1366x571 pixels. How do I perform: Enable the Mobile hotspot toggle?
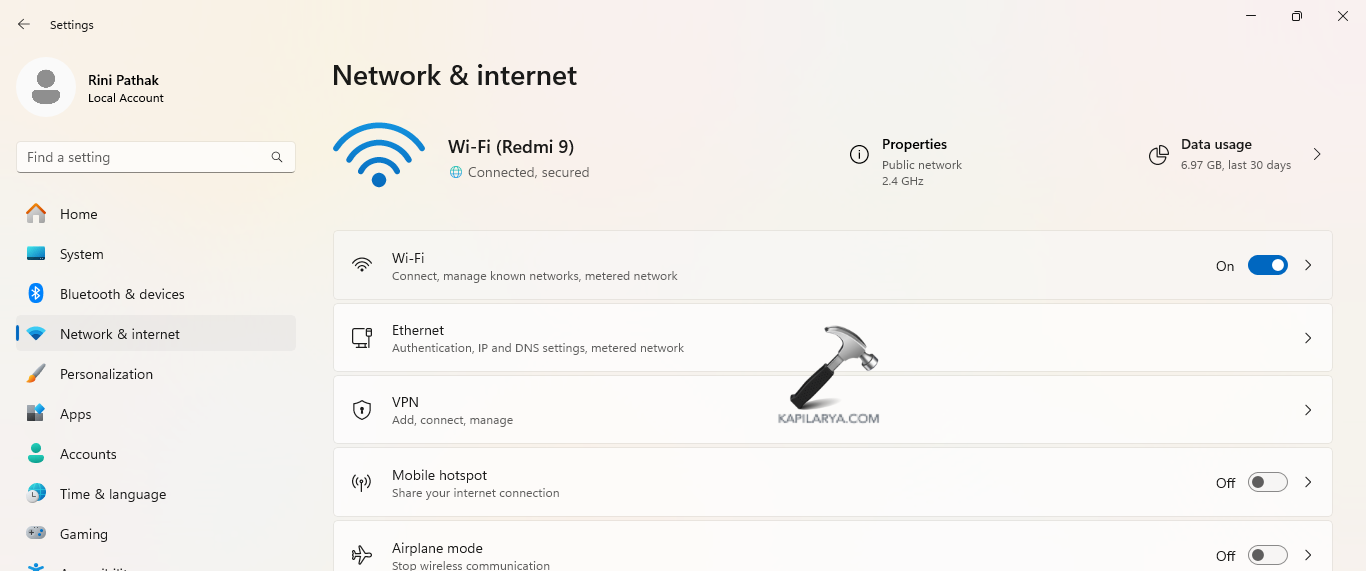pyautogui.click(x=1267, y=483)
